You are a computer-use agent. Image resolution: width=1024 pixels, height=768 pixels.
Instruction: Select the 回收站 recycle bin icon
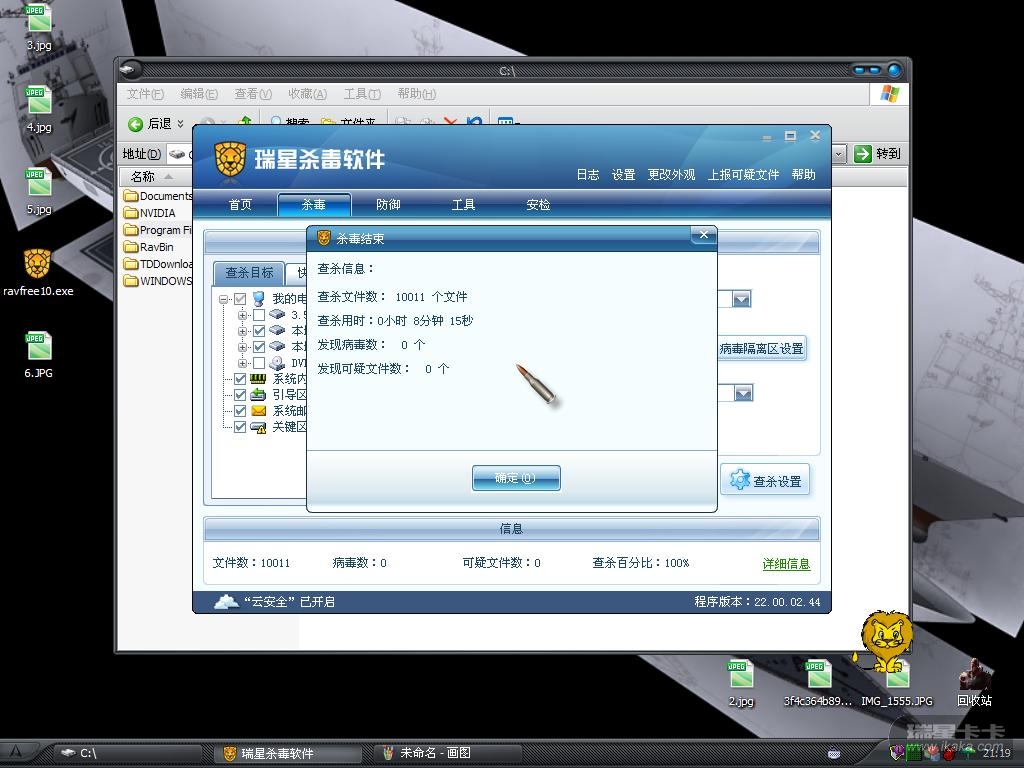tap(974, 683)
